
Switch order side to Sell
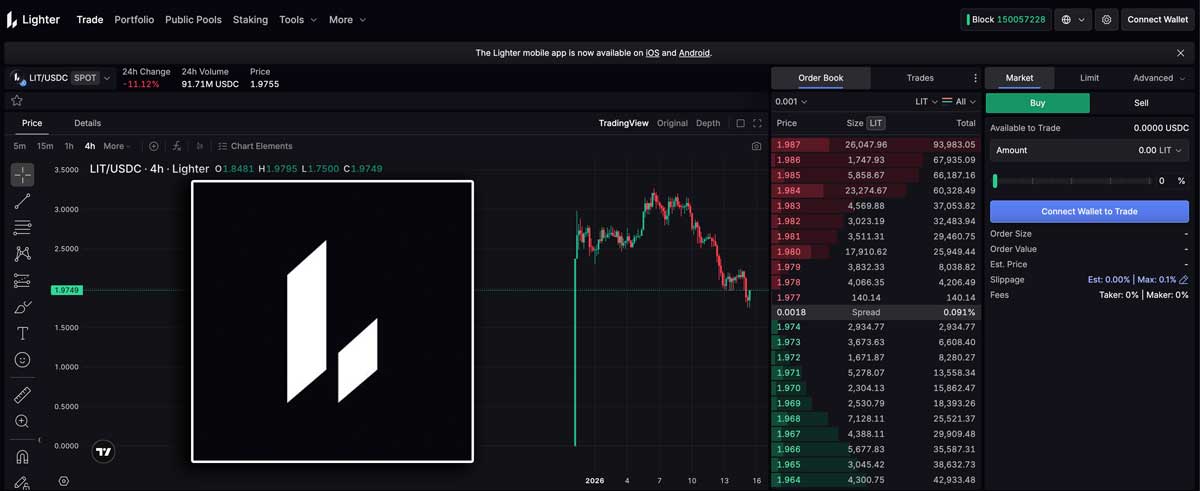tap(1141, 103)
